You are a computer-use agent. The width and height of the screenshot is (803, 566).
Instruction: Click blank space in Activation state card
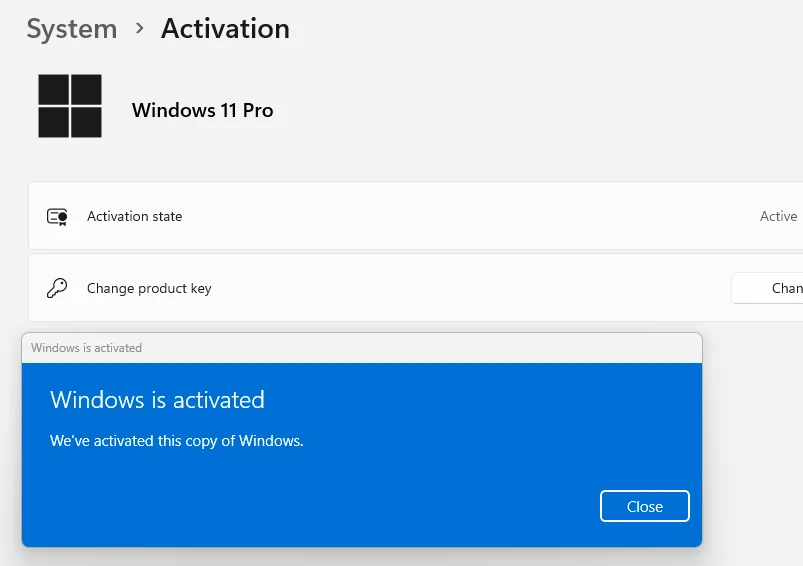[461, 216]
